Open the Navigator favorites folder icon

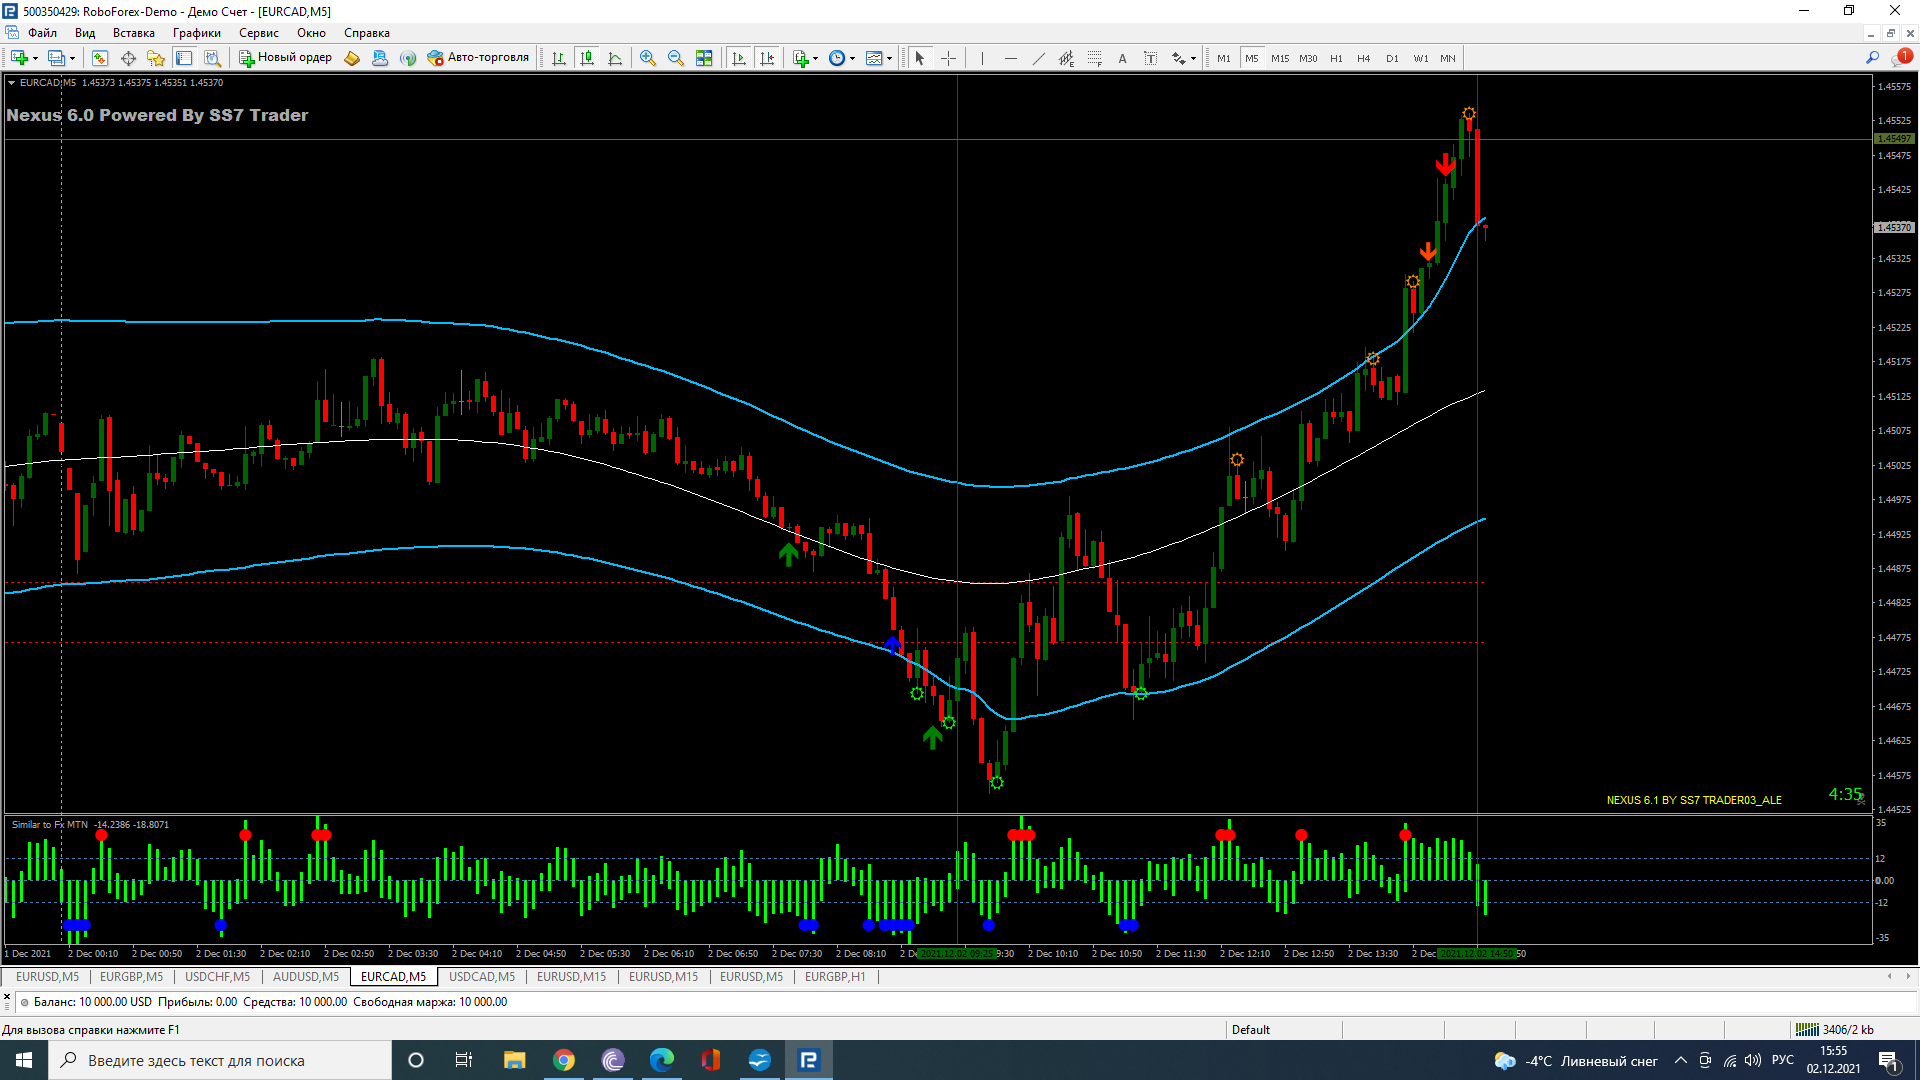pyautogui.click(x=156, y=58)
